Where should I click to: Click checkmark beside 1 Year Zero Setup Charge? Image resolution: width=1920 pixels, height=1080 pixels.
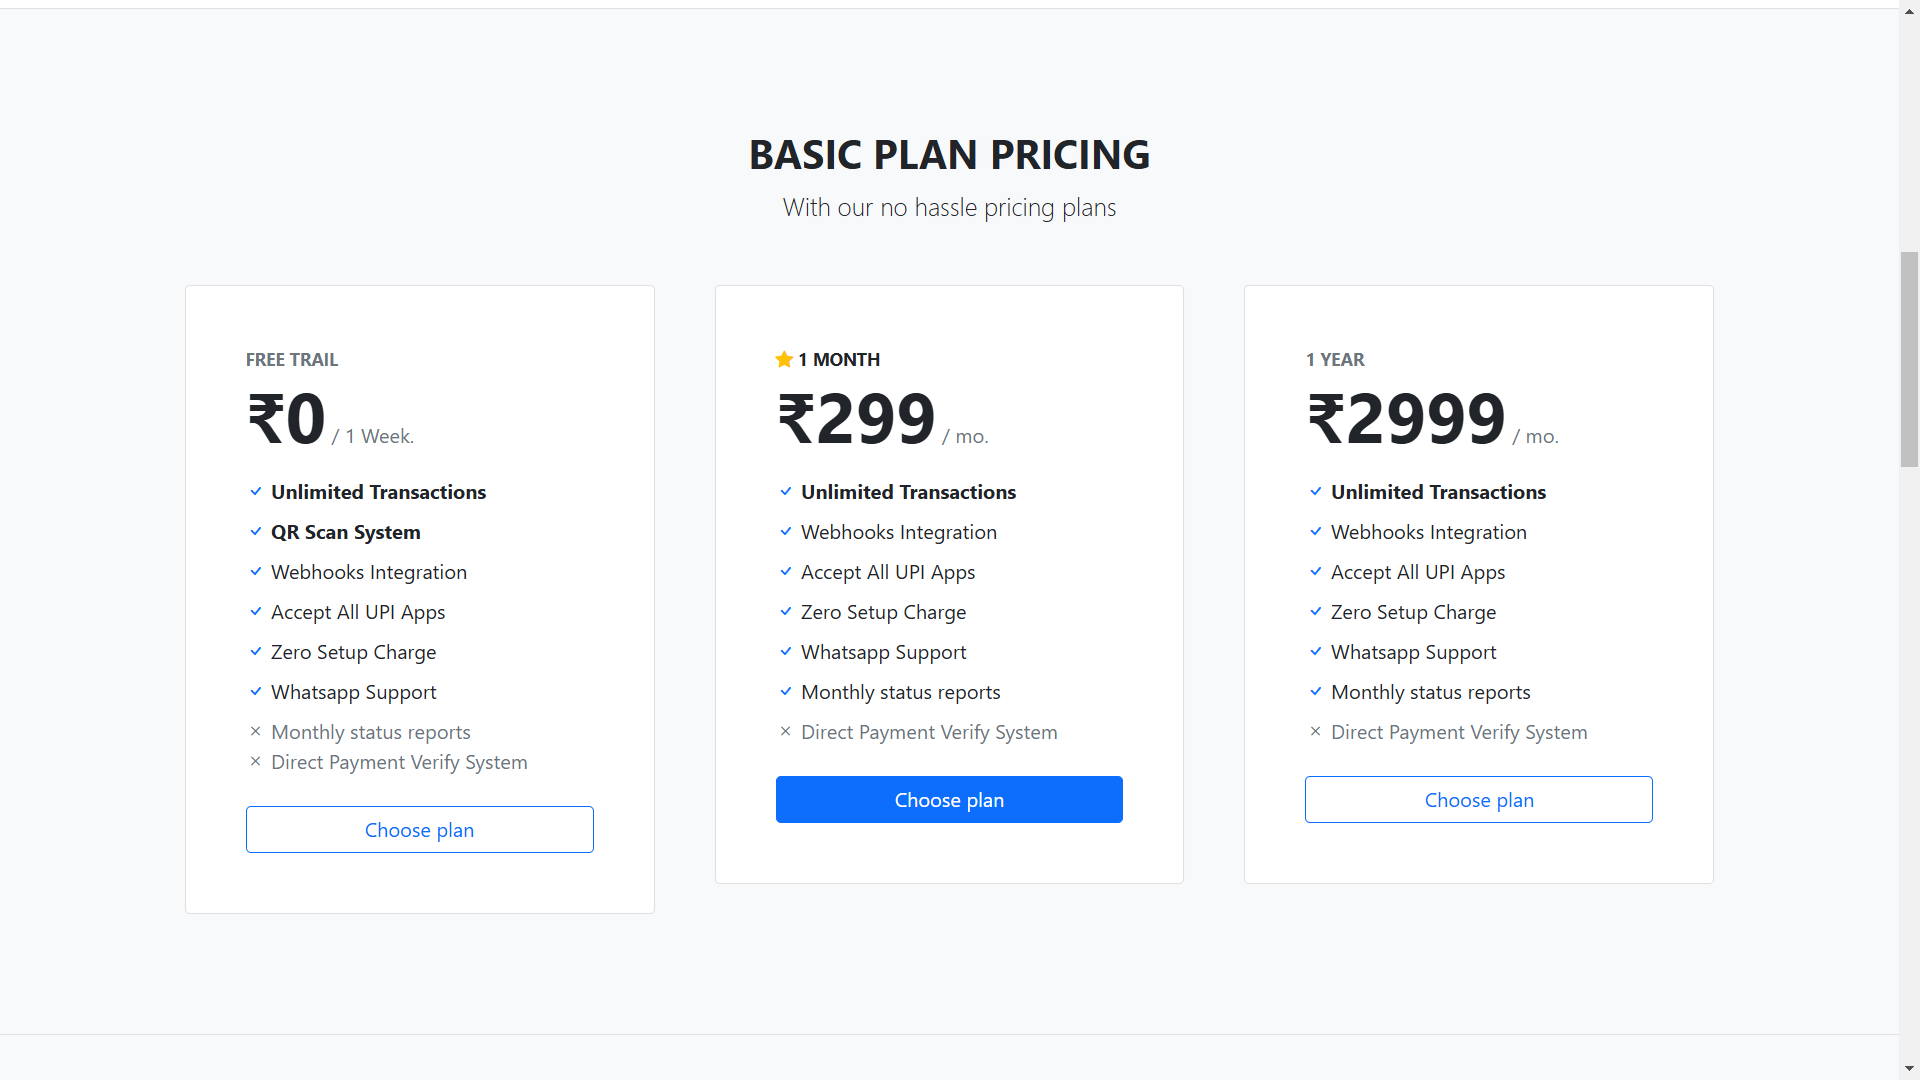click(1316, 612)
